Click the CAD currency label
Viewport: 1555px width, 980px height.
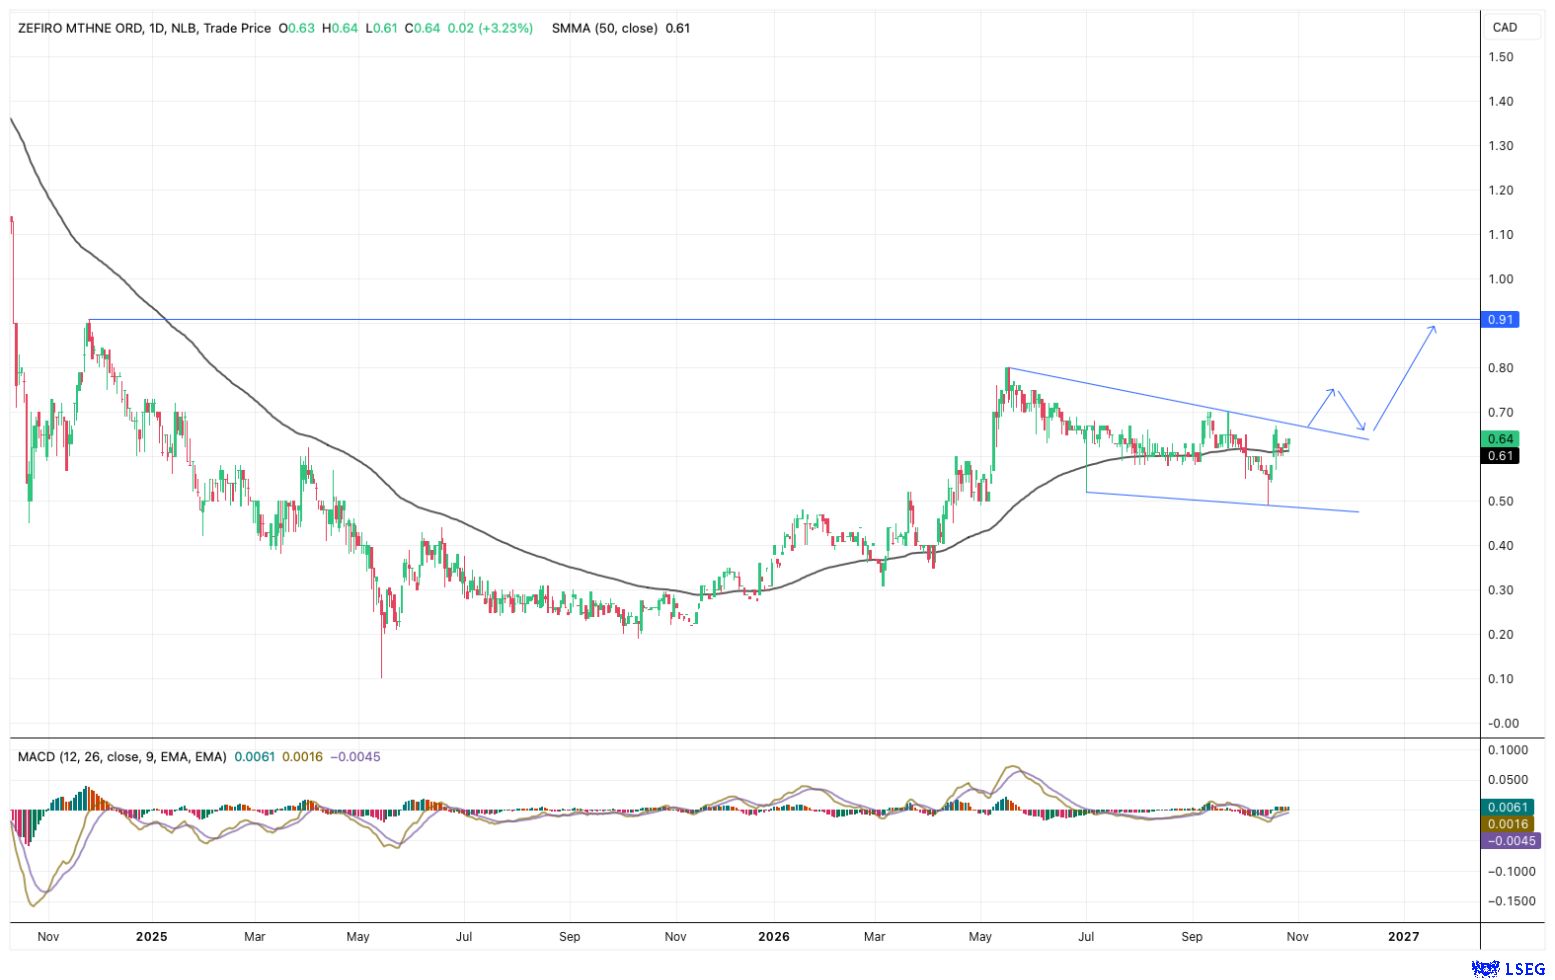(x=1504, y=27)
